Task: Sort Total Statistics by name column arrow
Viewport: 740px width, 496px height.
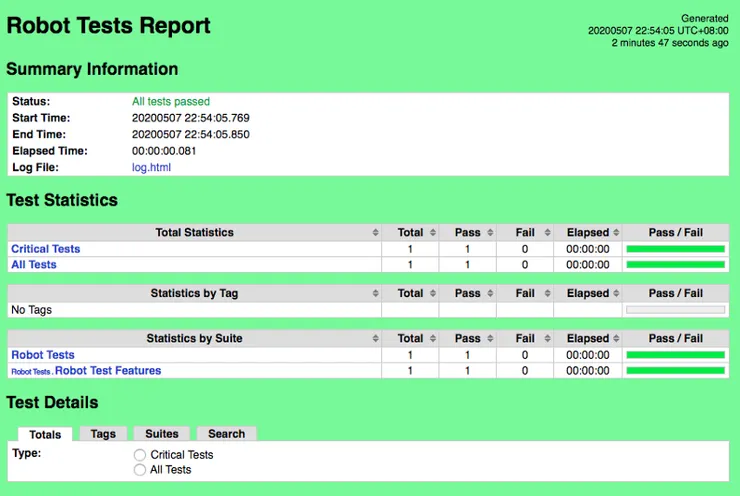Action: click(x=376, y=232)
